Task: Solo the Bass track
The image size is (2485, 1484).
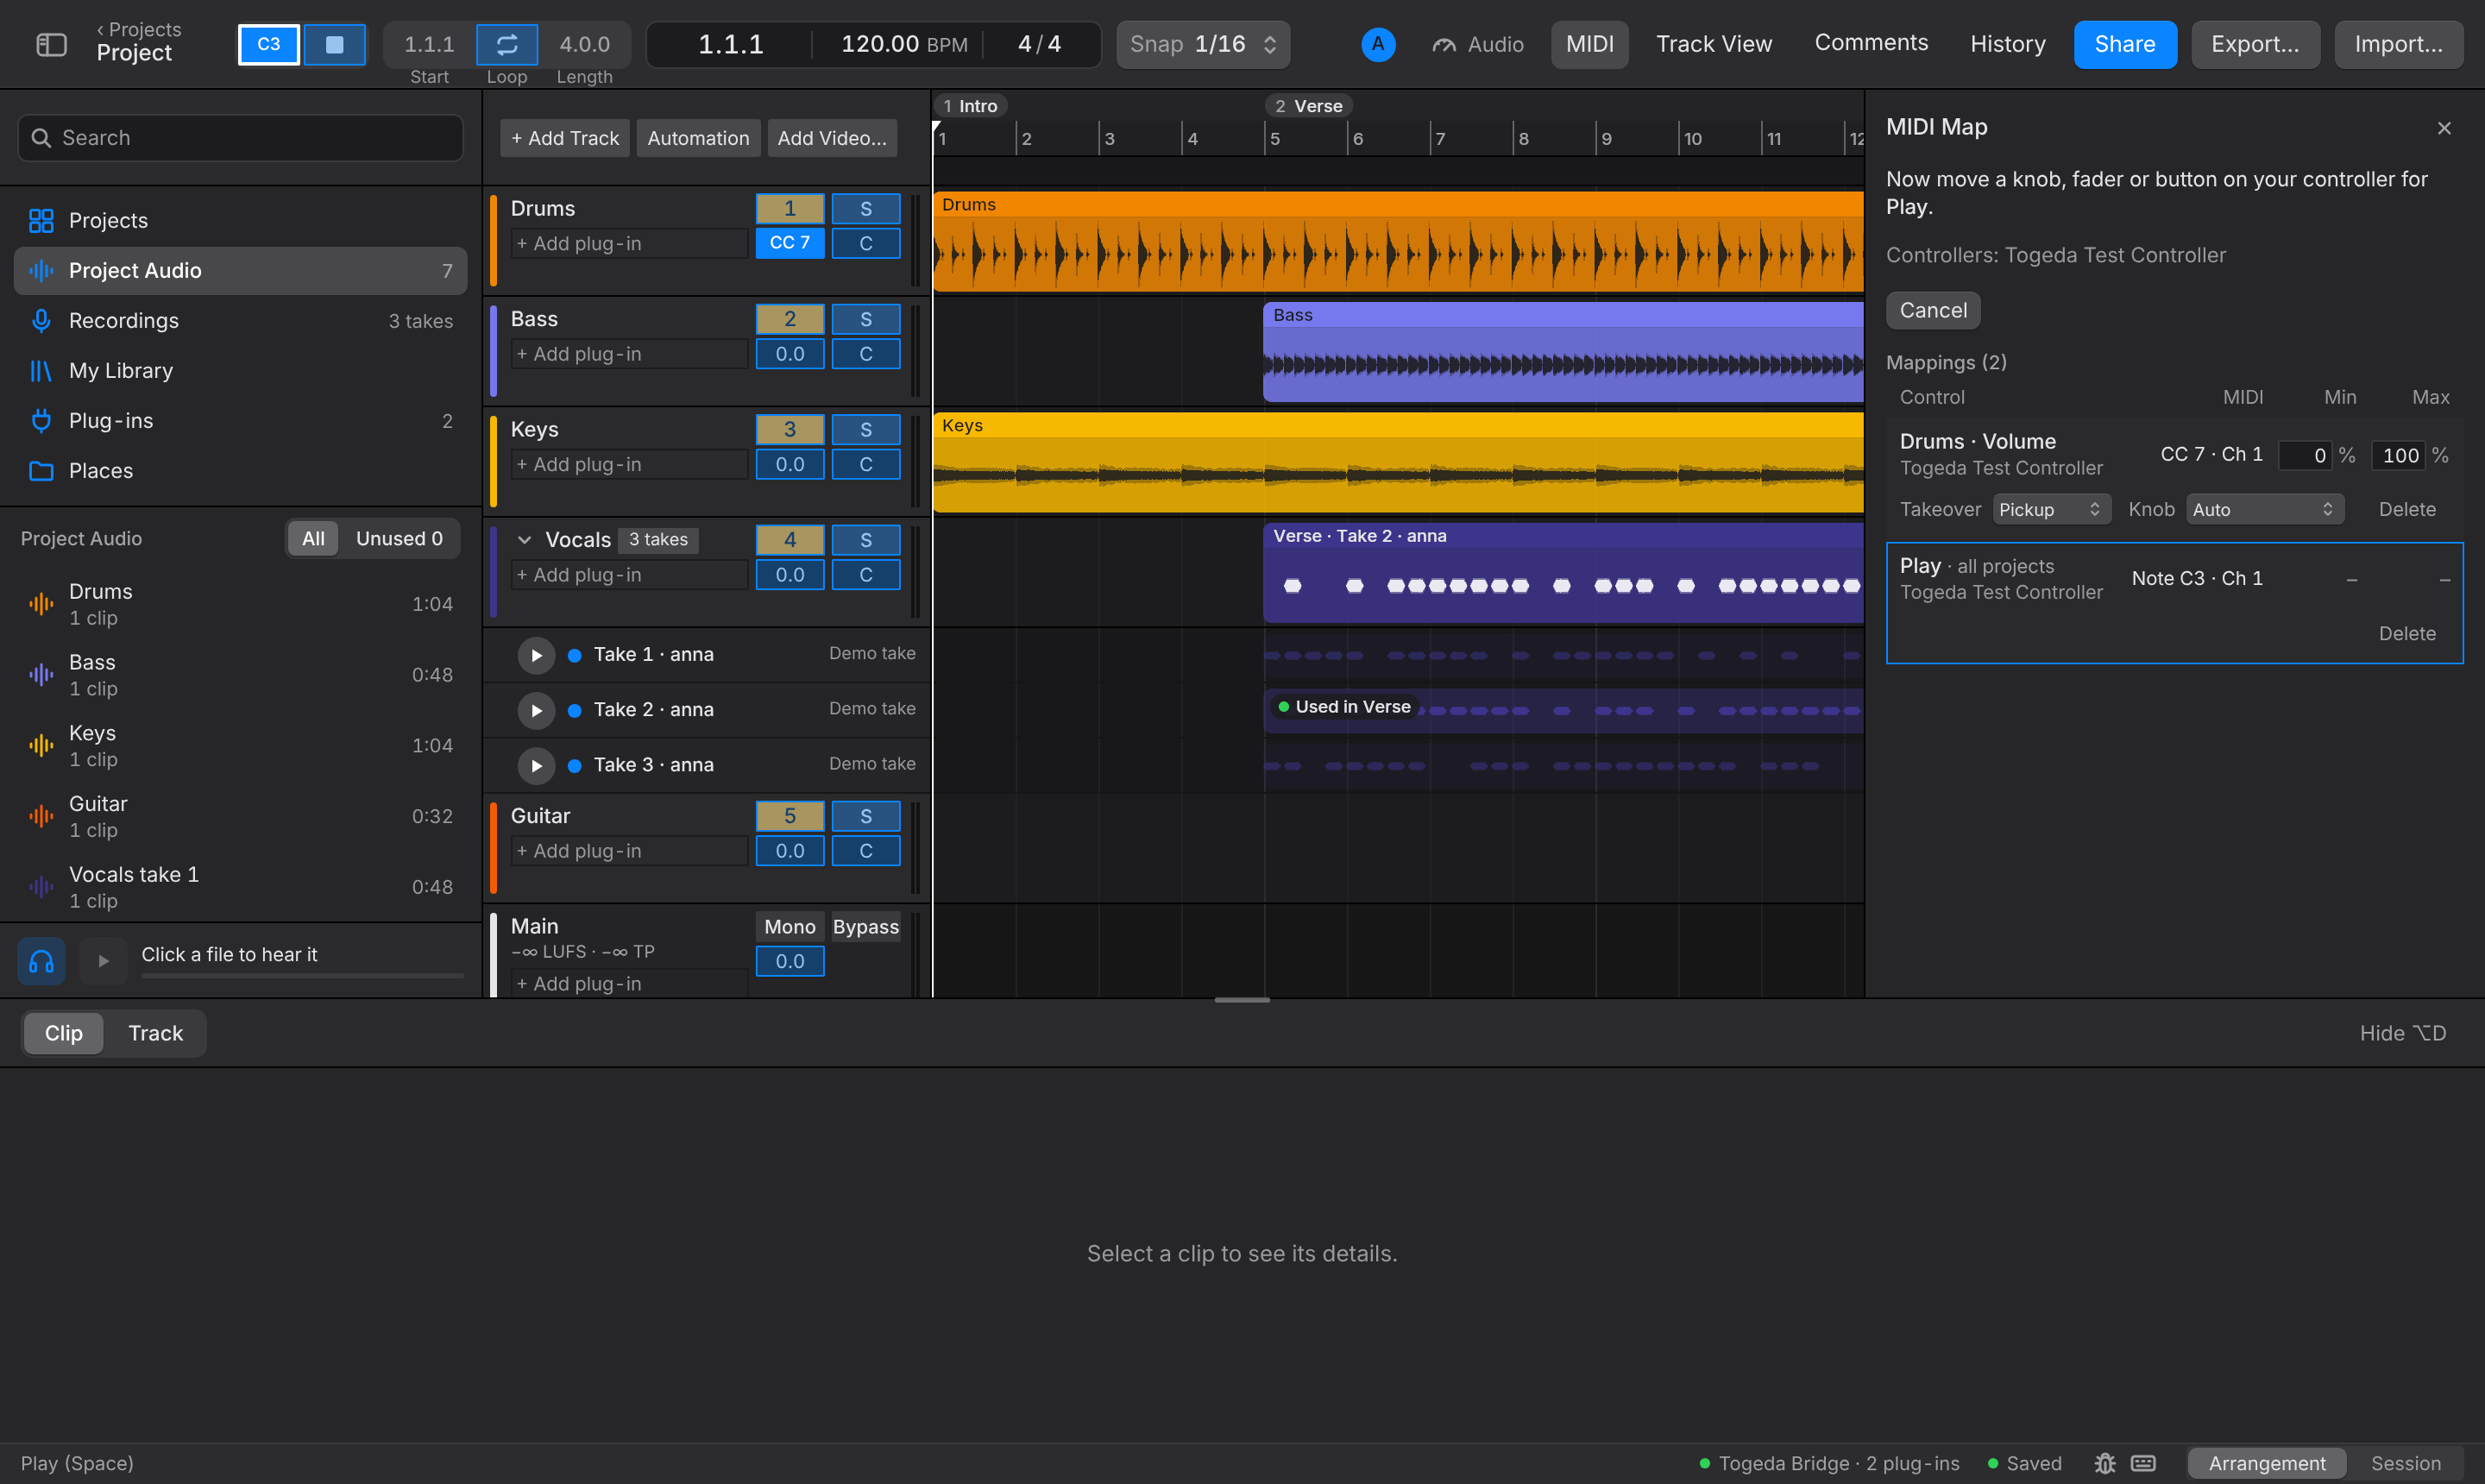Action: tap(866, 319)
